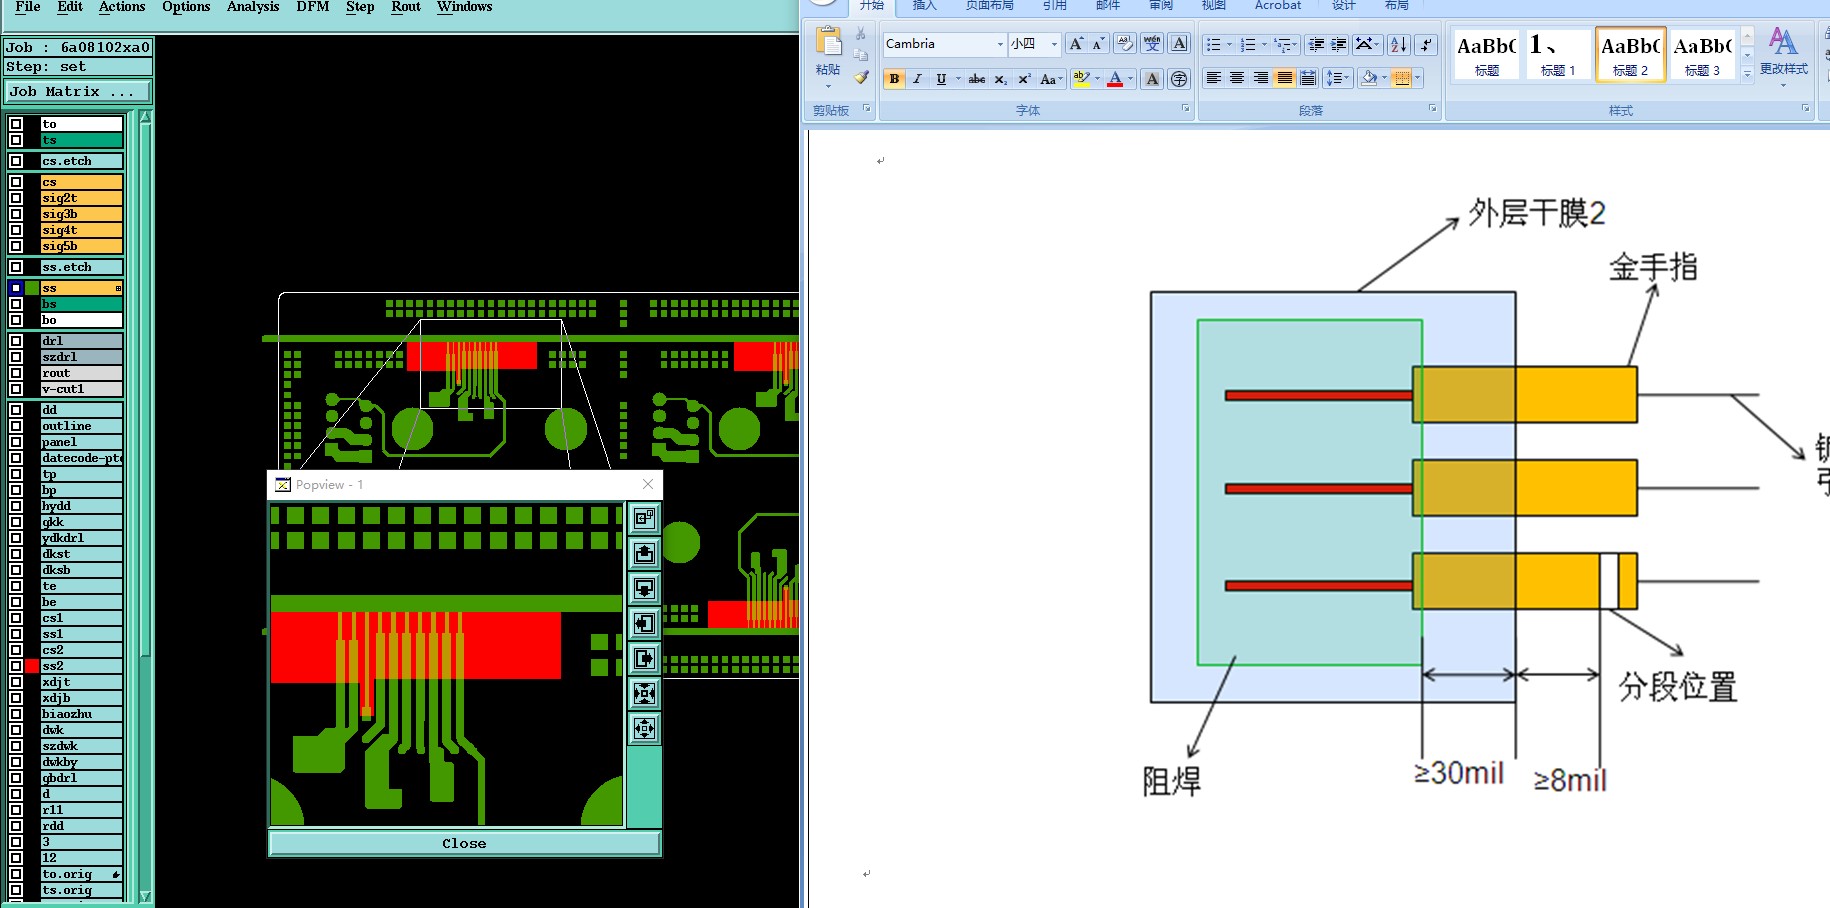Open the bullets list dropdown arrow
The width and height of the screenshot is (1830, 908).
(x=1229, y=45)
